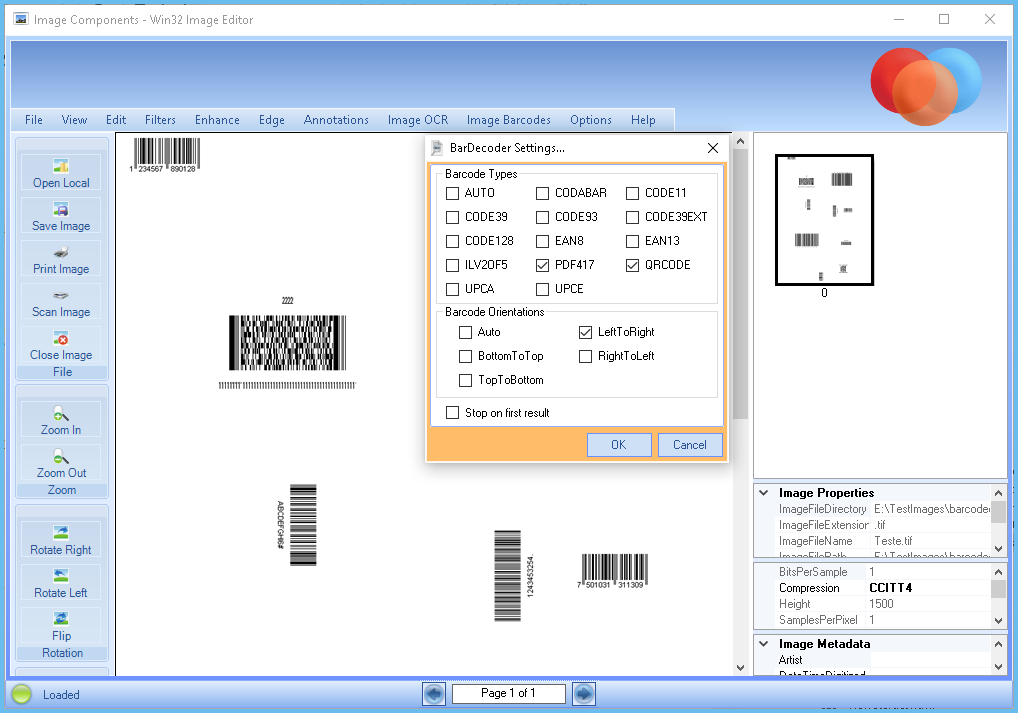This screenshot has height=713, width=1018.
Task: Click image viewer scroll down arrow
Action: (740, 668)
